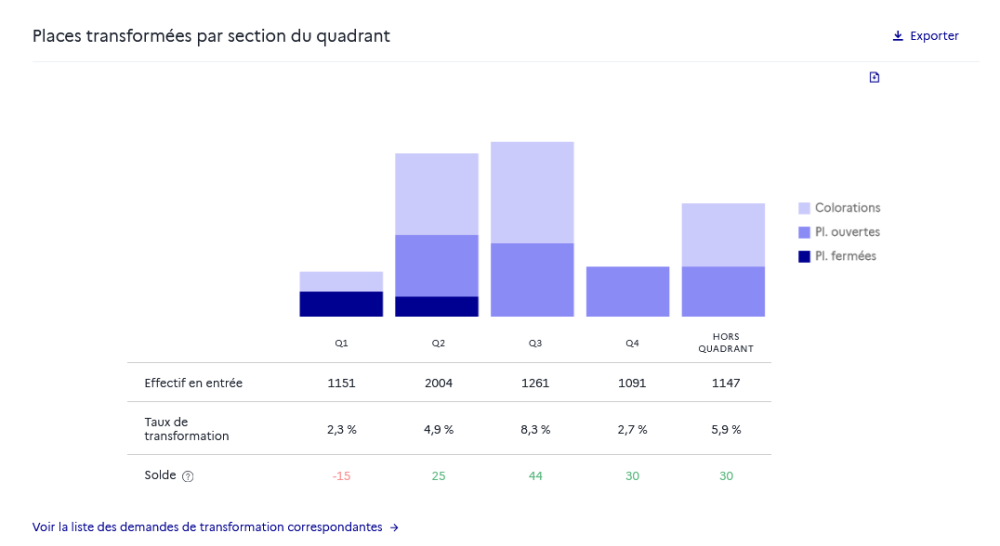The image size is (1000, 546).
Task: Click the Pl. ouvertes legend swatch
Action: [x=804, y=232]
